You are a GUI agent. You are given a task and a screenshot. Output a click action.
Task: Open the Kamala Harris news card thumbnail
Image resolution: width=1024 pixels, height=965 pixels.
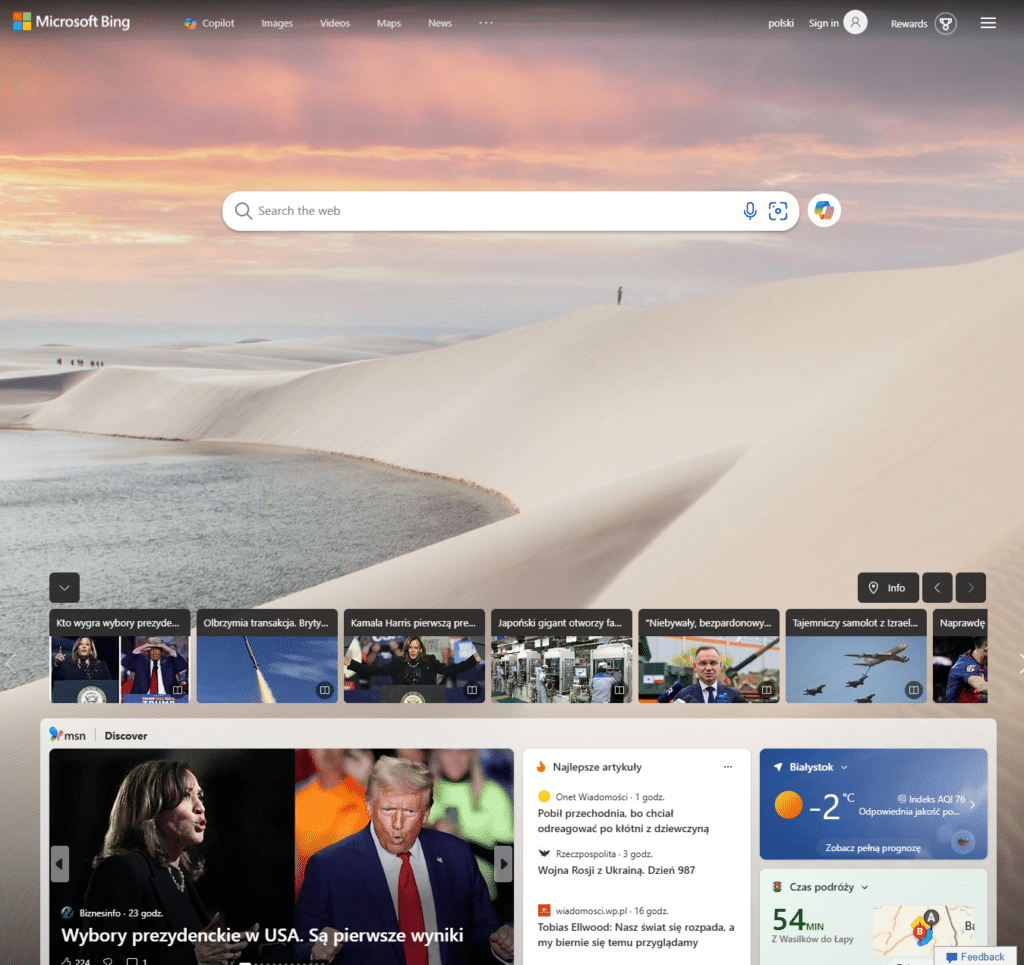click(x=414, y=666)
